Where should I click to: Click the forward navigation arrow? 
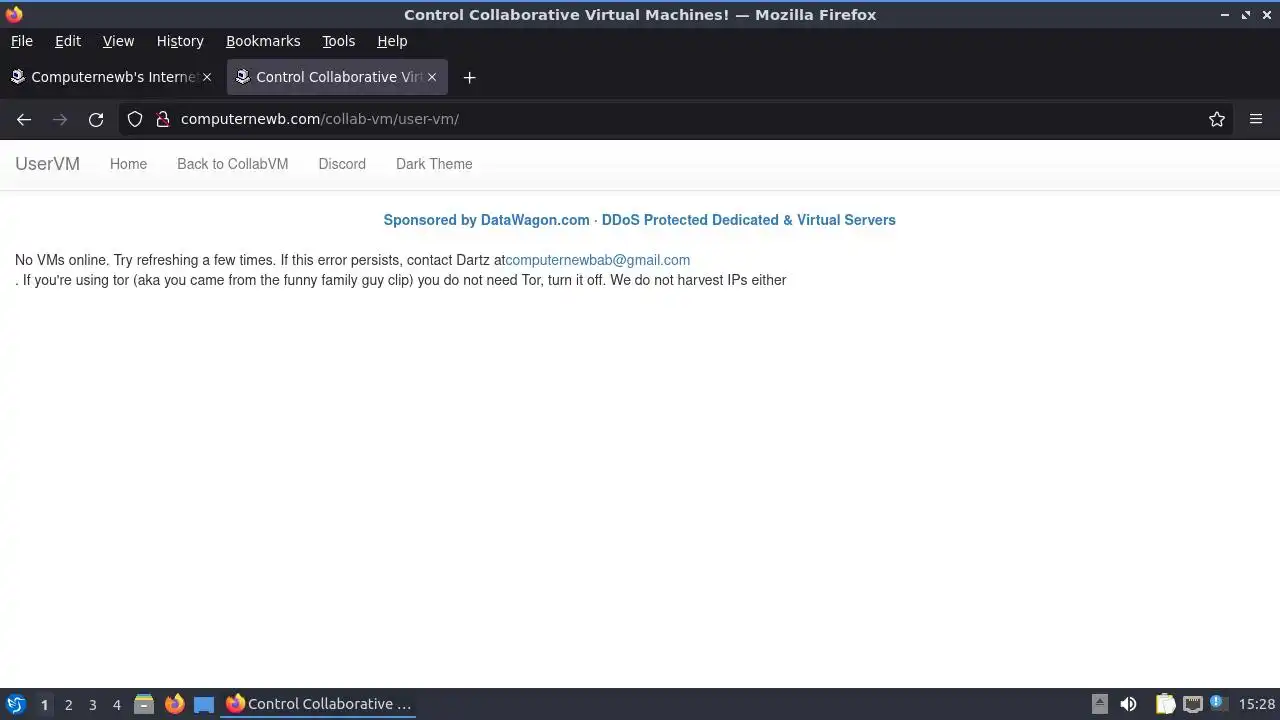pos(60,119)
